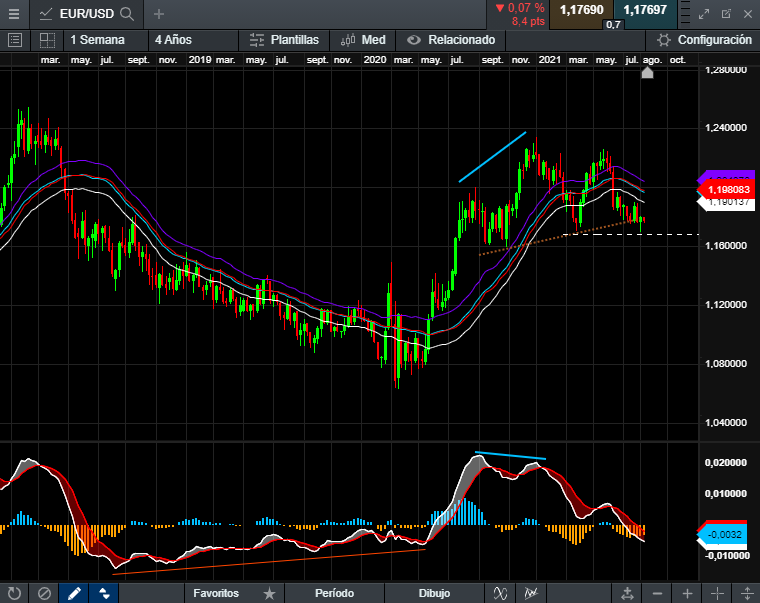Open the 1 Semana interval dropdown
This screenshot has width=760, height=603.
click(97, 40)
